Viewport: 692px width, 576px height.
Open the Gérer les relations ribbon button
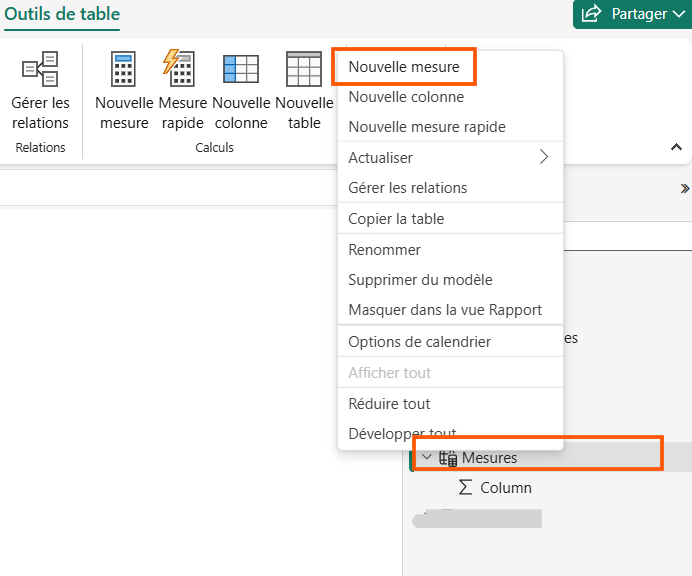click(40, 91)
